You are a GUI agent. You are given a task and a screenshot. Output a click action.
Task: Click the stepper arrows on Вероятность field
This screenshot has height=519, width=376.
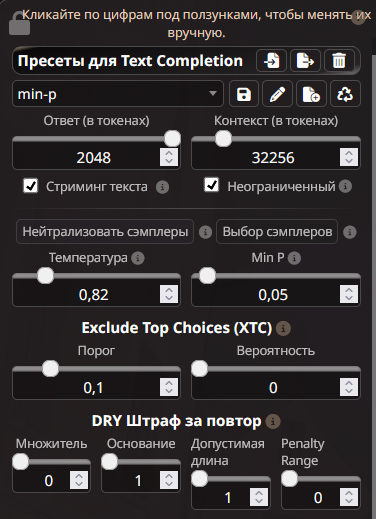click(x=349, y=387)
